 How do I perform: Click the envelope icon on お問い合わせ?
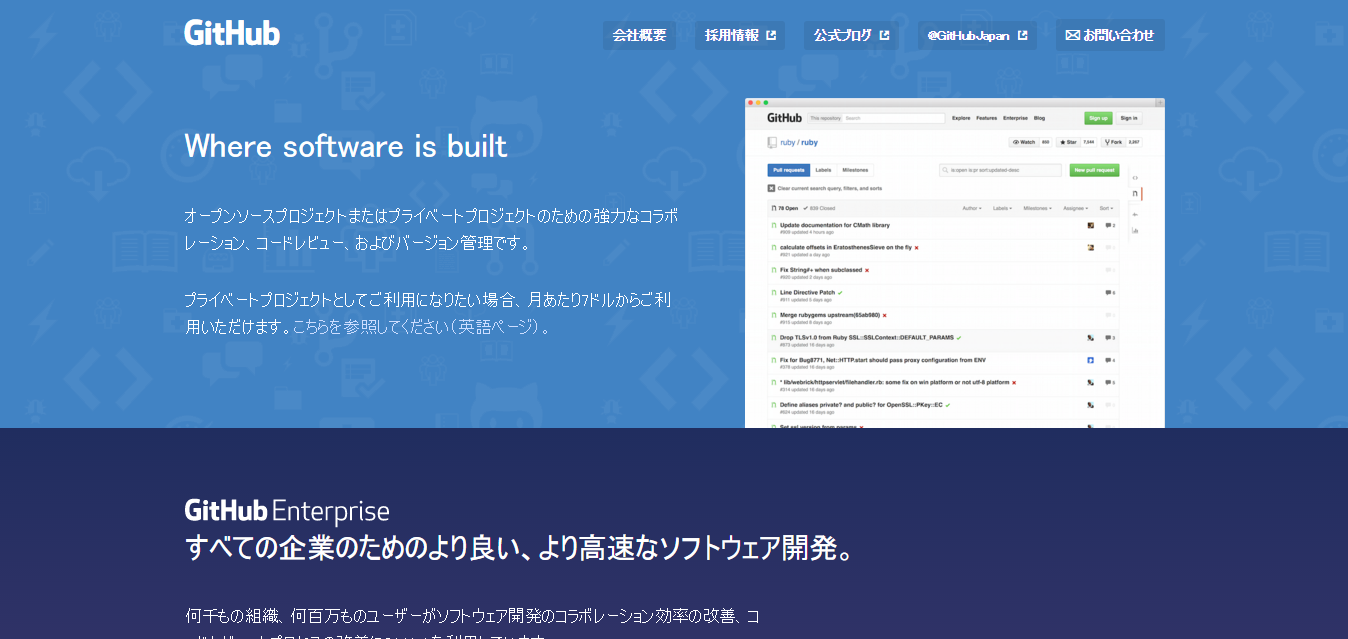(x=1072, y=35)
